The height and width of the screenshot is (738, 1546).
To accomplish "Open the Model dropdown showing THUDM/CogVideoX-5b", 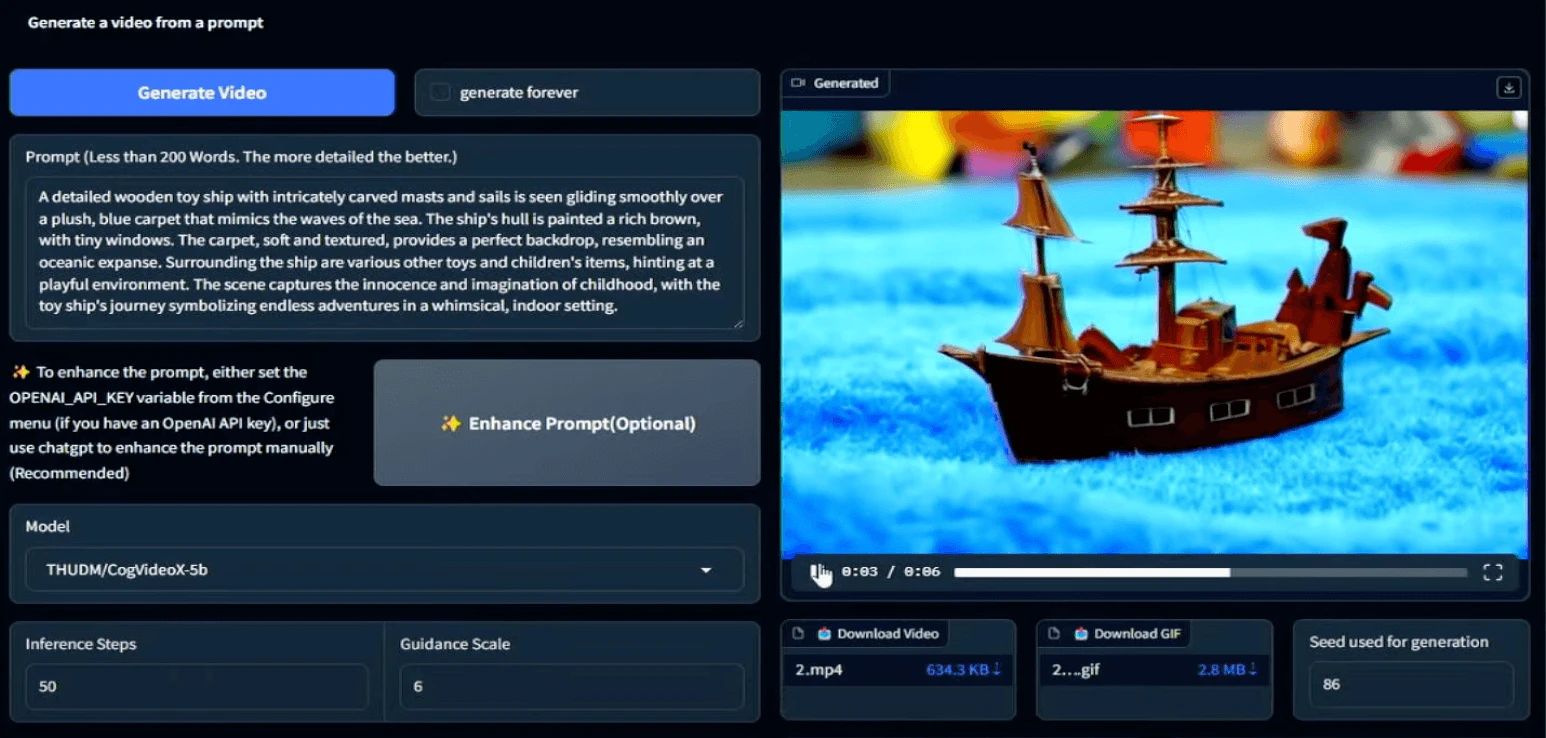I will 384,569.
